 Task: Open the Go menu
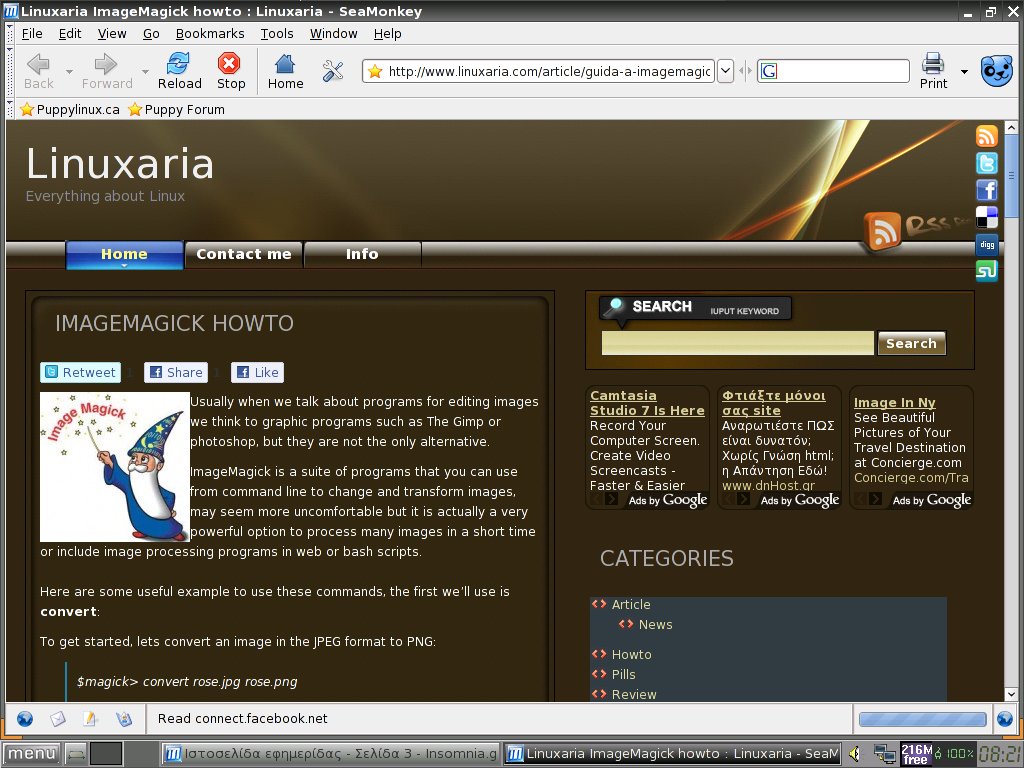click(151, 33)
